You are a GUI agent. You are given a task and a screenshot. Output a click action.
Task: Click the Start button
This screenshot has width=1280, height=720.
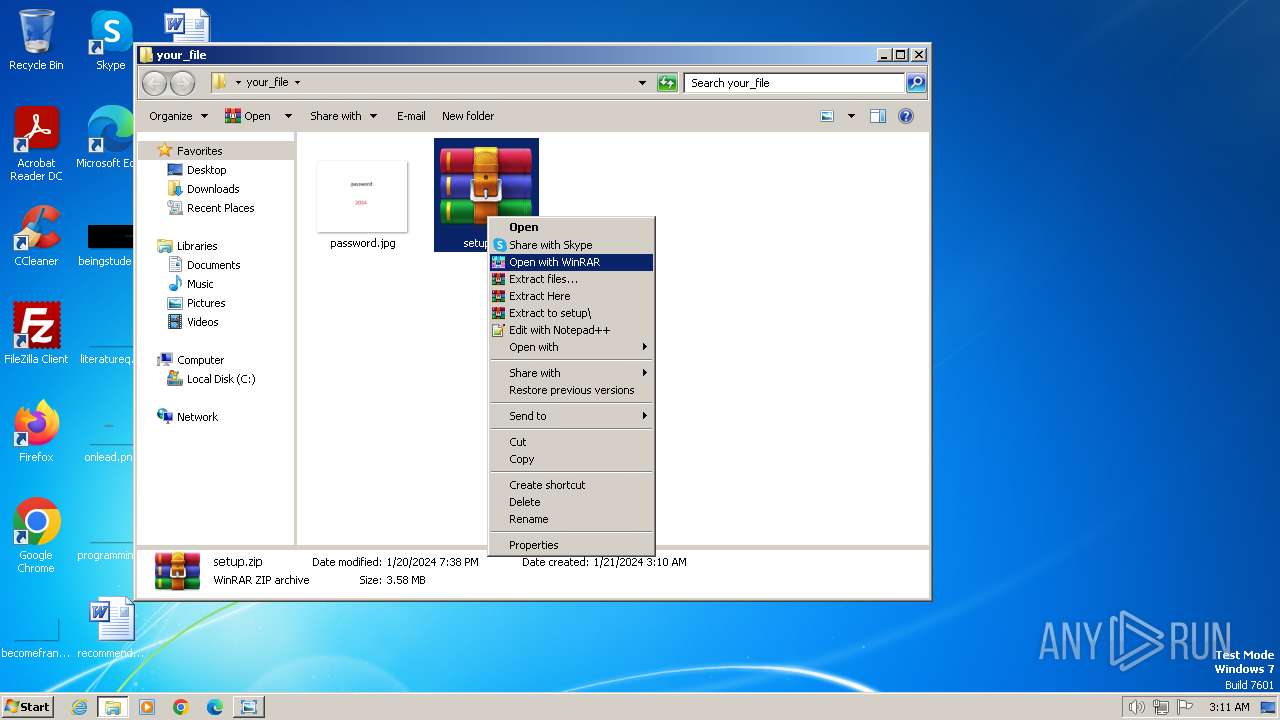click(x=28, y=706)
